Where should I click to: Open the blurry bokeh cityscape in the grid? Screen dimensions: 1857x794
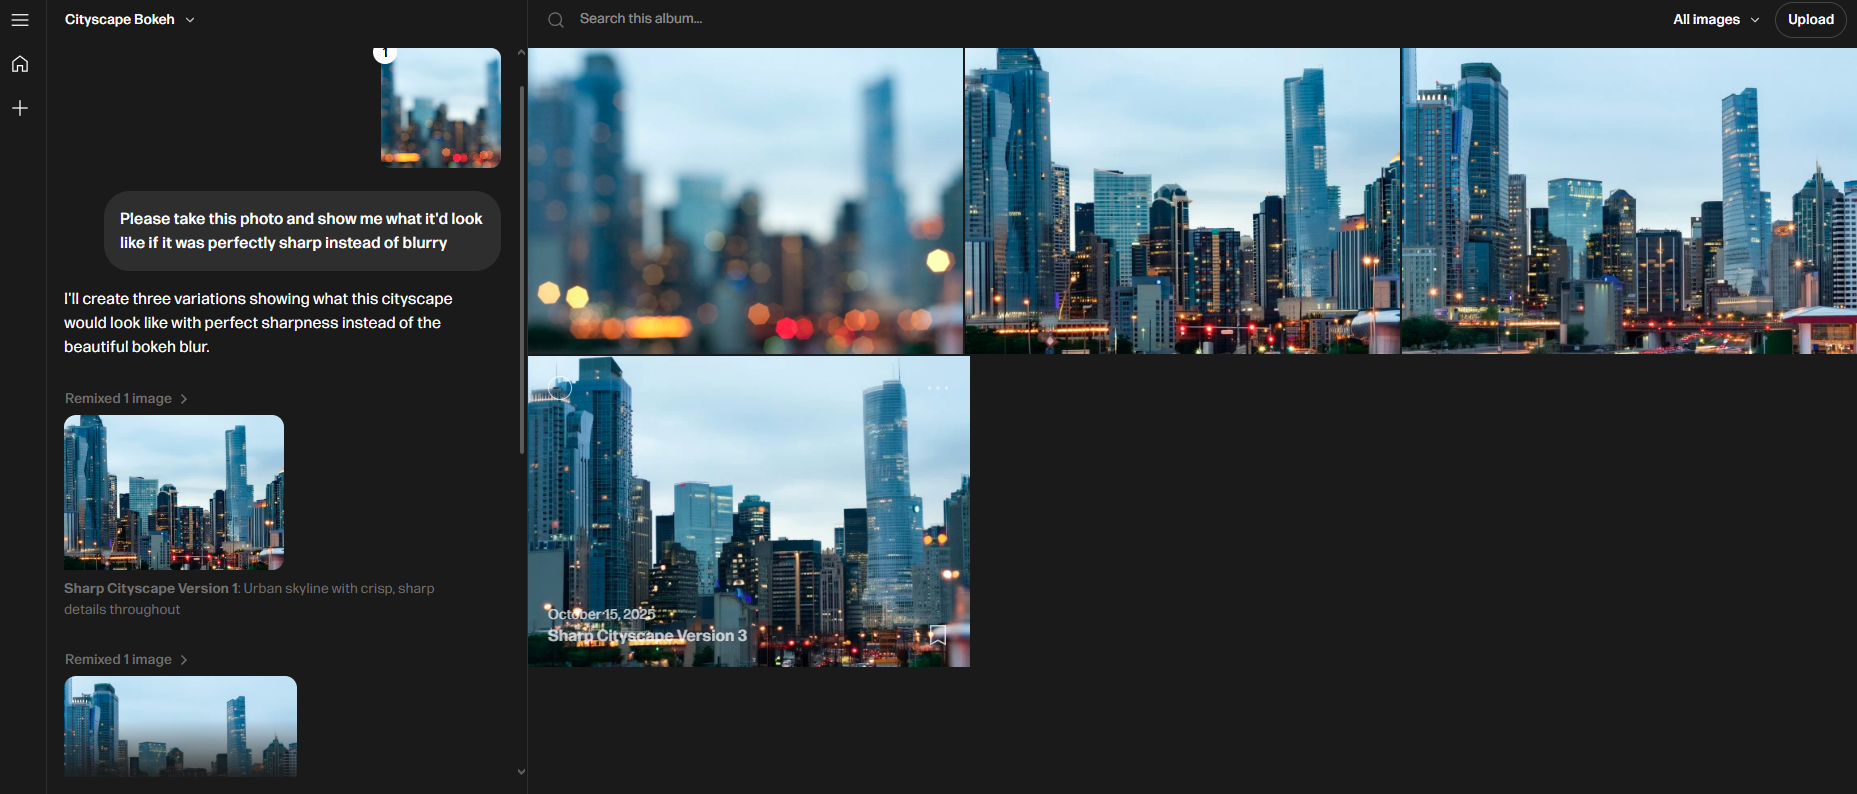745,201
